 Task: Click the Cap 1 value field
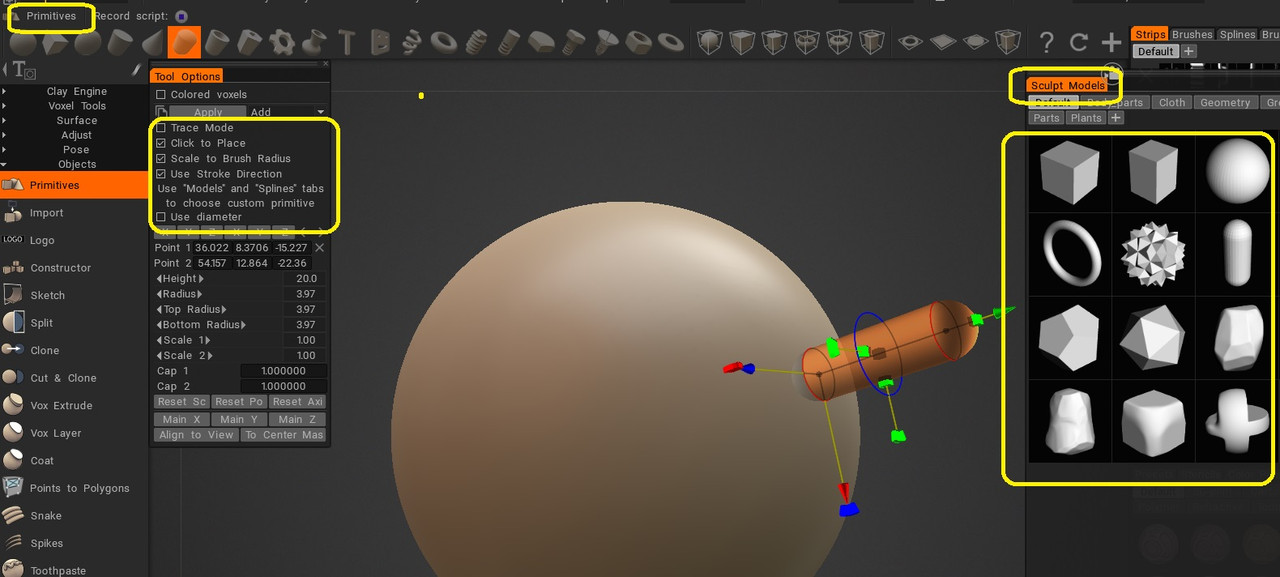(x=283, y=371)
